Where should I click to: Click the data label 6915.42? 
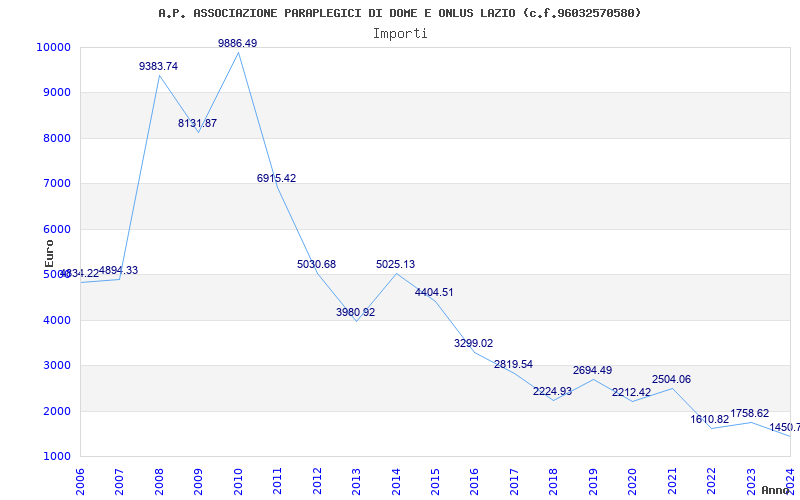click(x=276, y=179)
